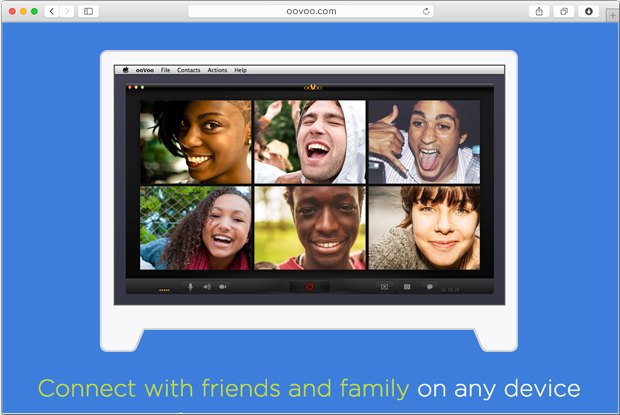Open the File menu
This screenshot has height=415, width=620.
pyautogui.click(x=165, y=70)
